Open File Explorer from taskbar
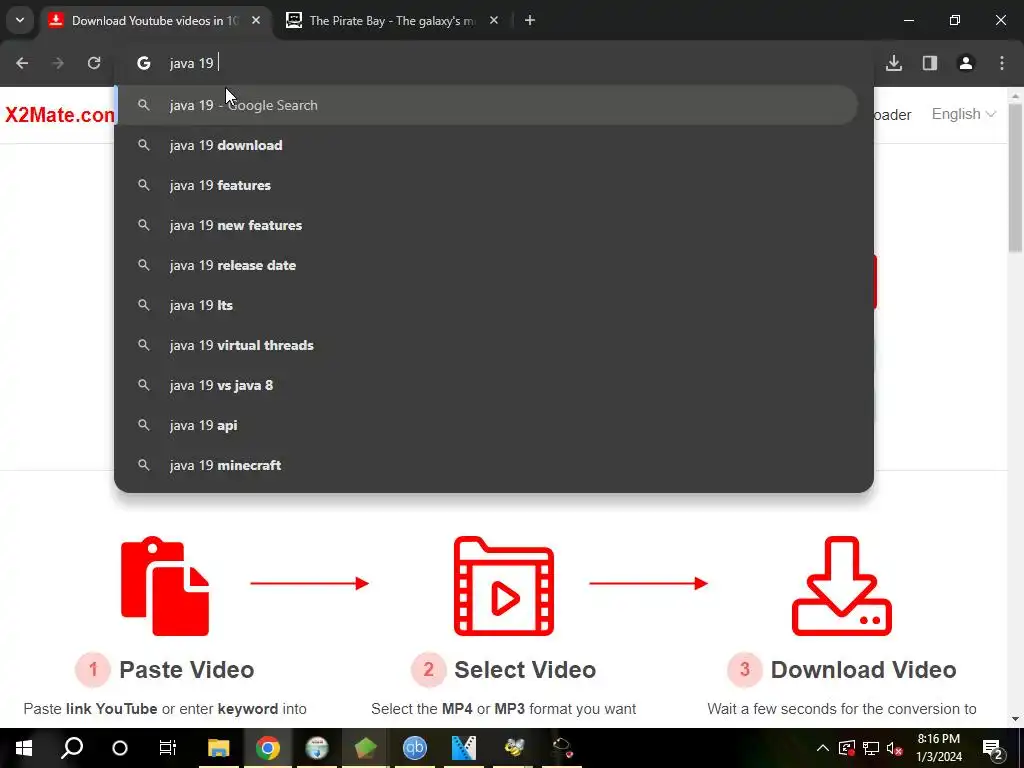Image resolution: width=1024 pixels, height=768 pixels. (219, 748)
